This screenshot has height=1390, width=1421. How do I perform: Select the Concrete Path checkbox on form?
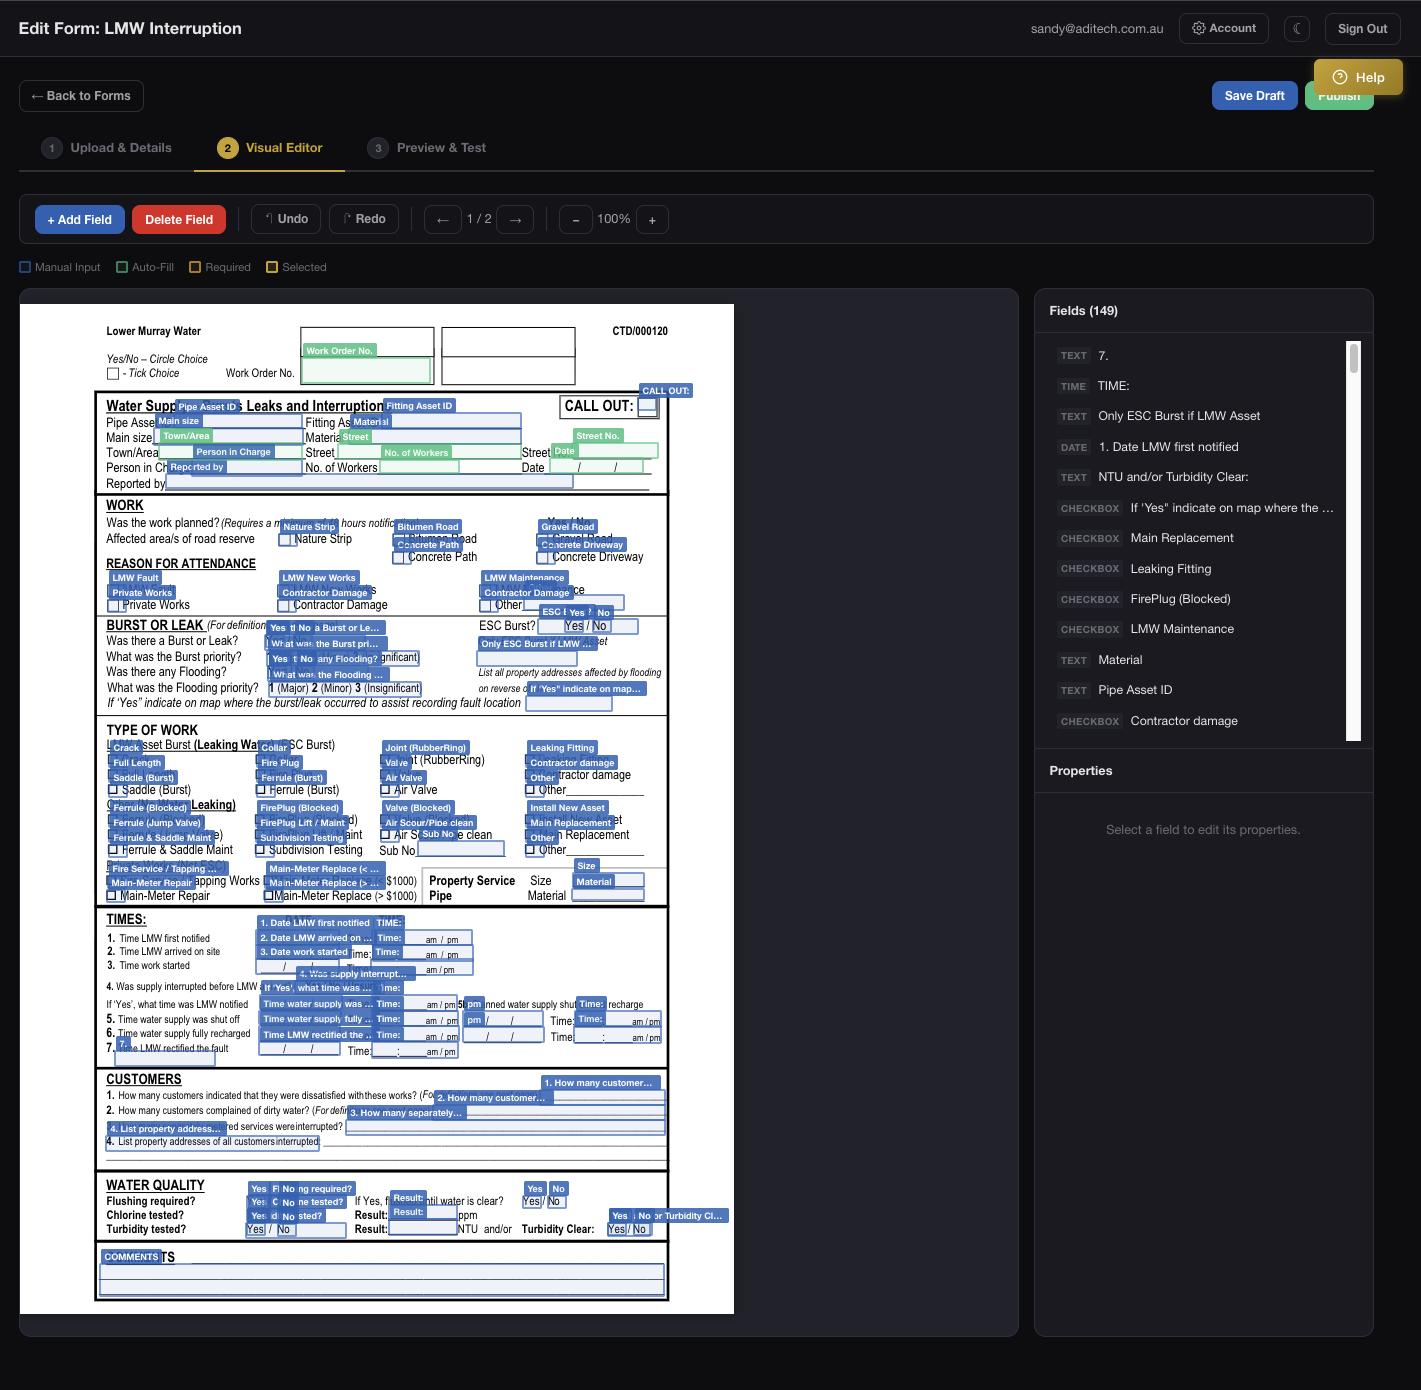400,558
